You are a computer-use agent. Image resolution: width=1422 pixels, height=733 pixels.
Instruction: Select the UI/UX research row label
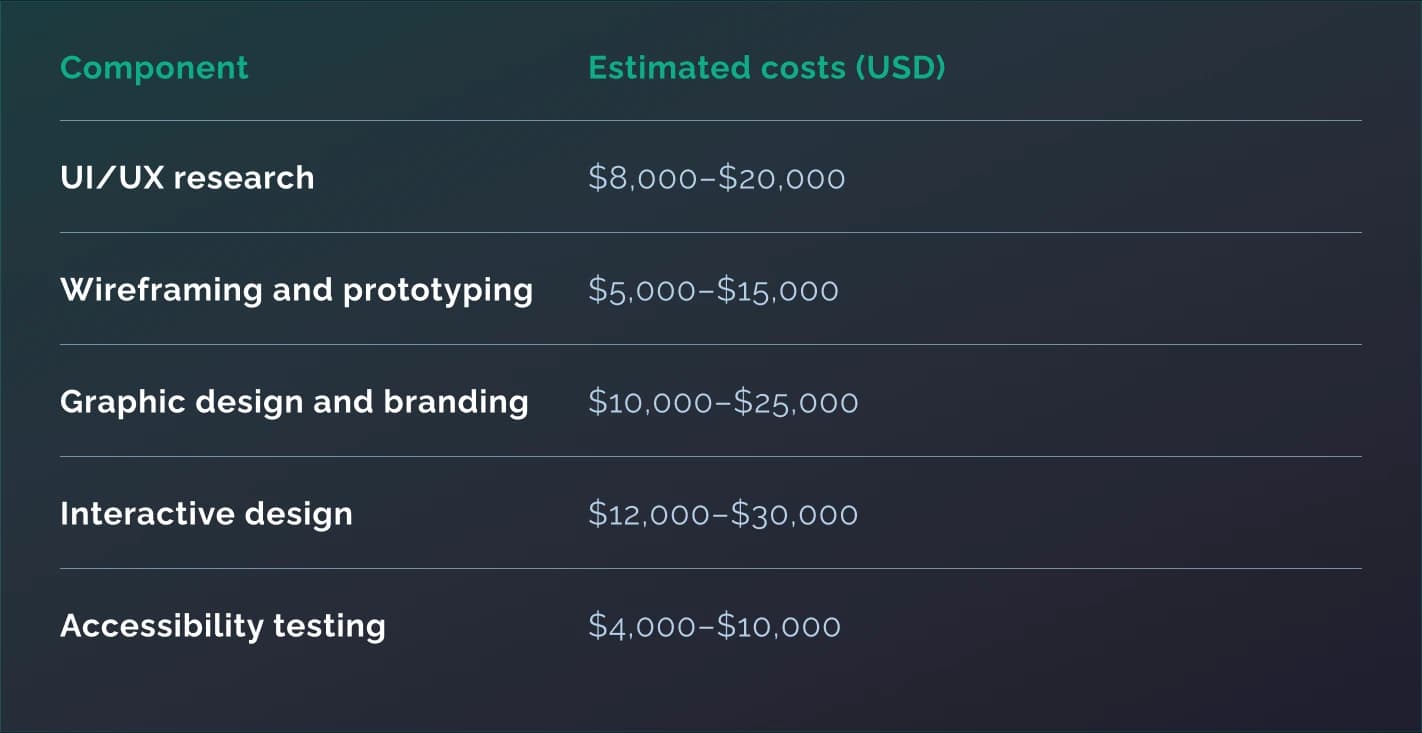(x=187, y=178)
